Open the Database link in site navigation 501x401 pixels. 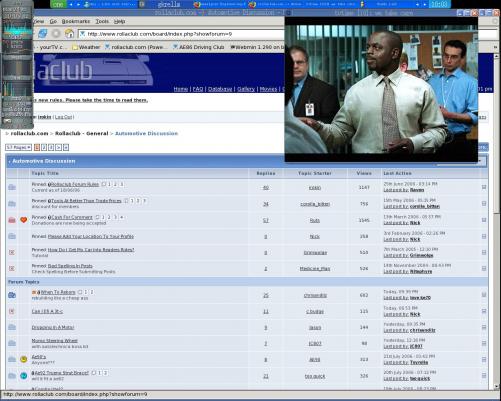(x=220, y=89)
